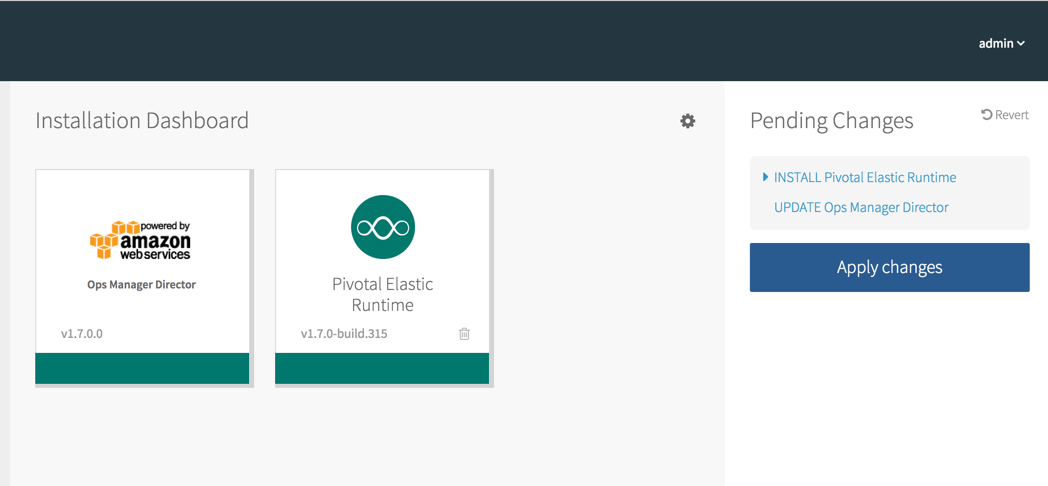Select the Ops Manager Director tile label
Screen dimensions: 1048x486
141,285
